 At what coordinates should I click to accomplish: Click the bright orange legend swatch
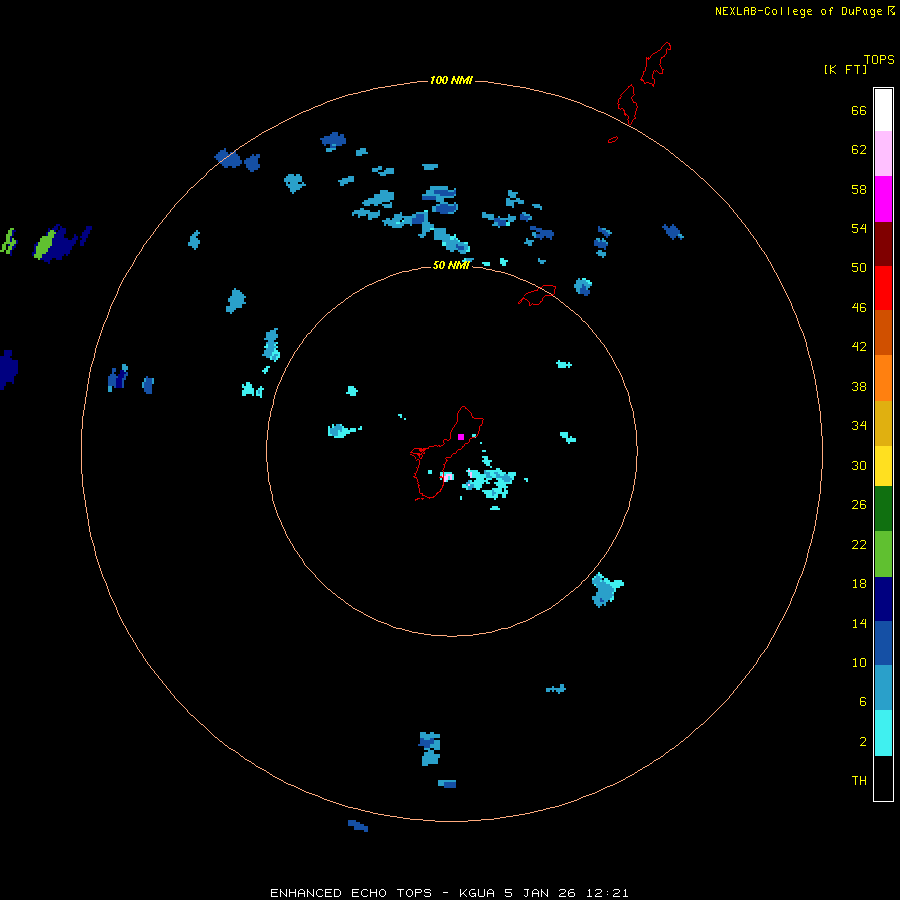click(x=883, y=378)
